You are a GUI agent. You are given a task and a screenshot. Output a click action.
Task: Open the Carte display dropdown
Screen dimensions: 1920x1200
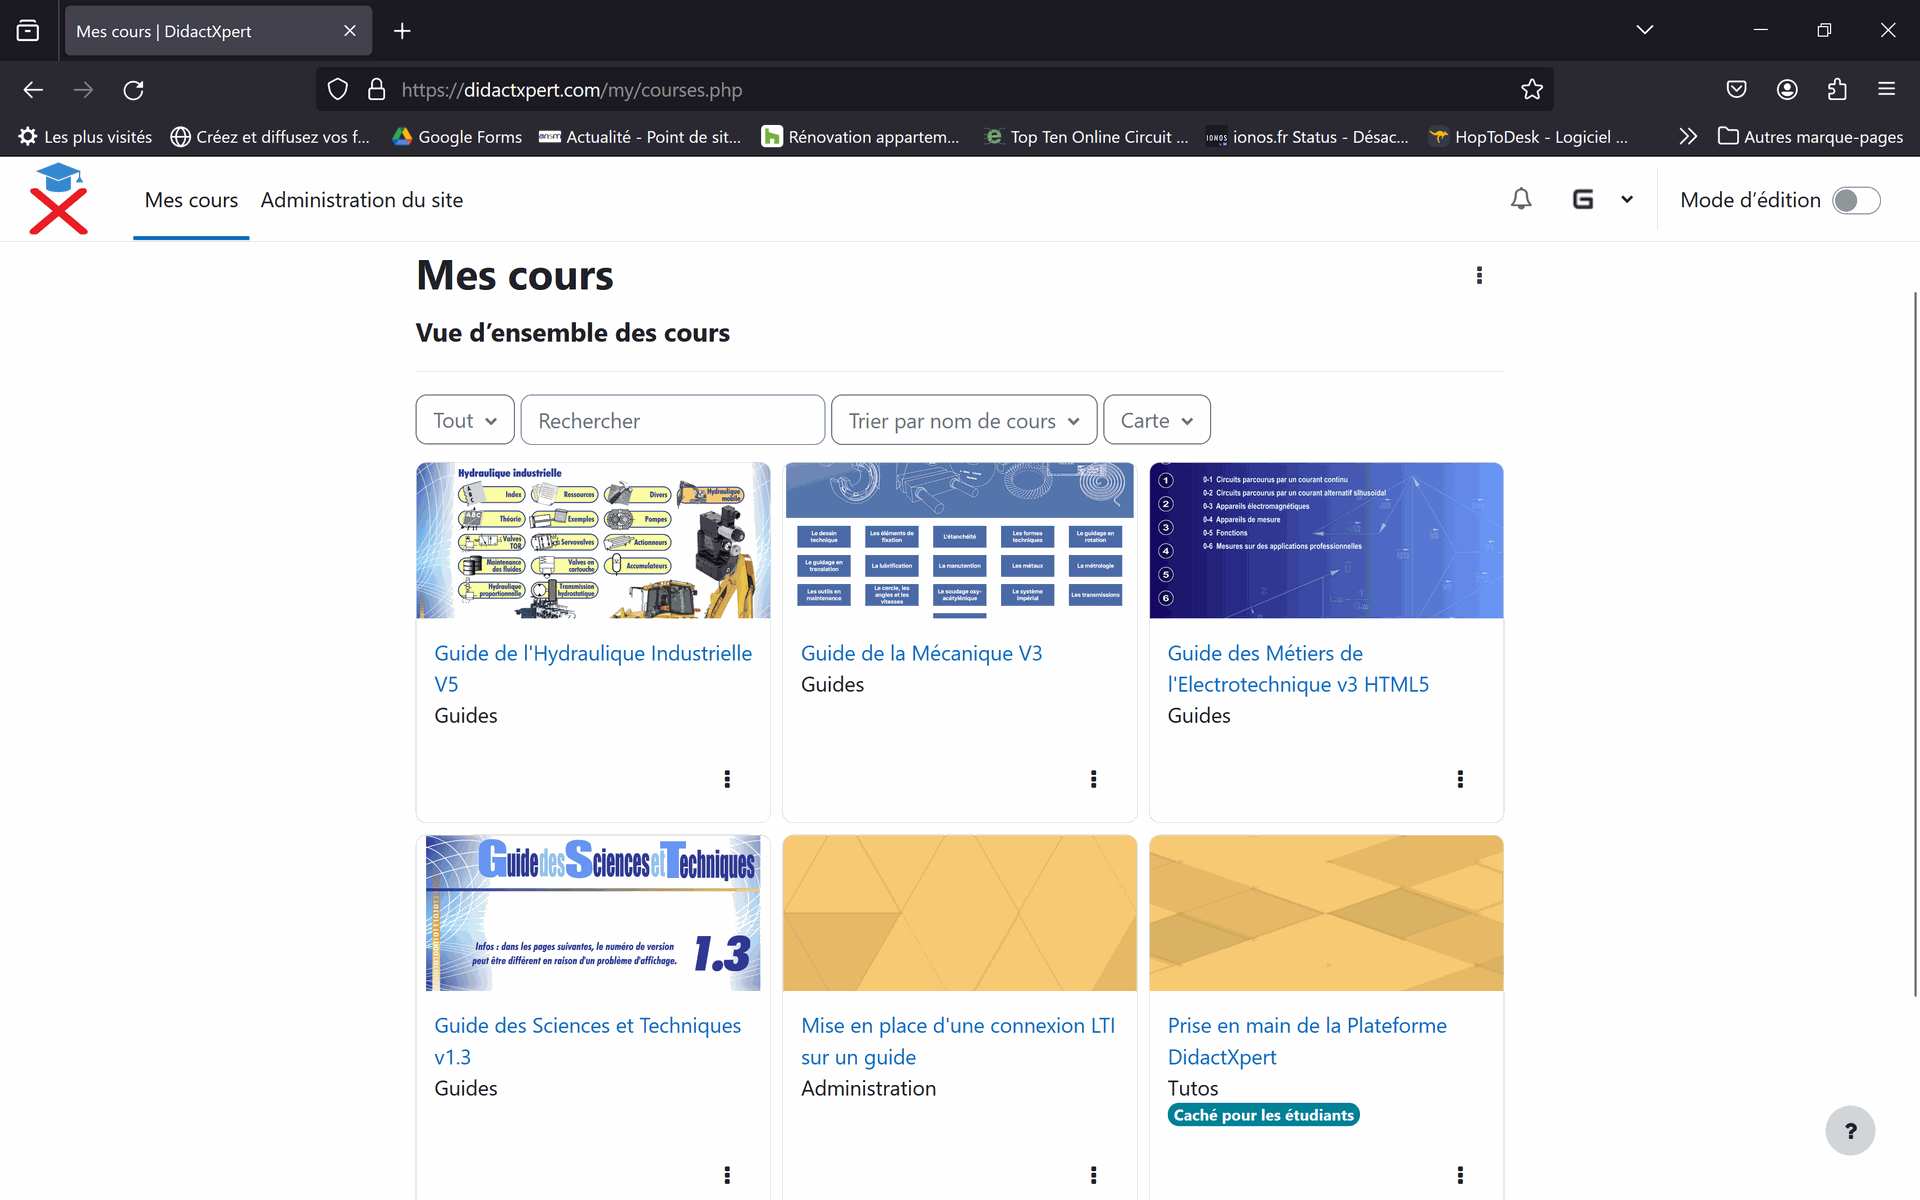tap(1156, 420)
